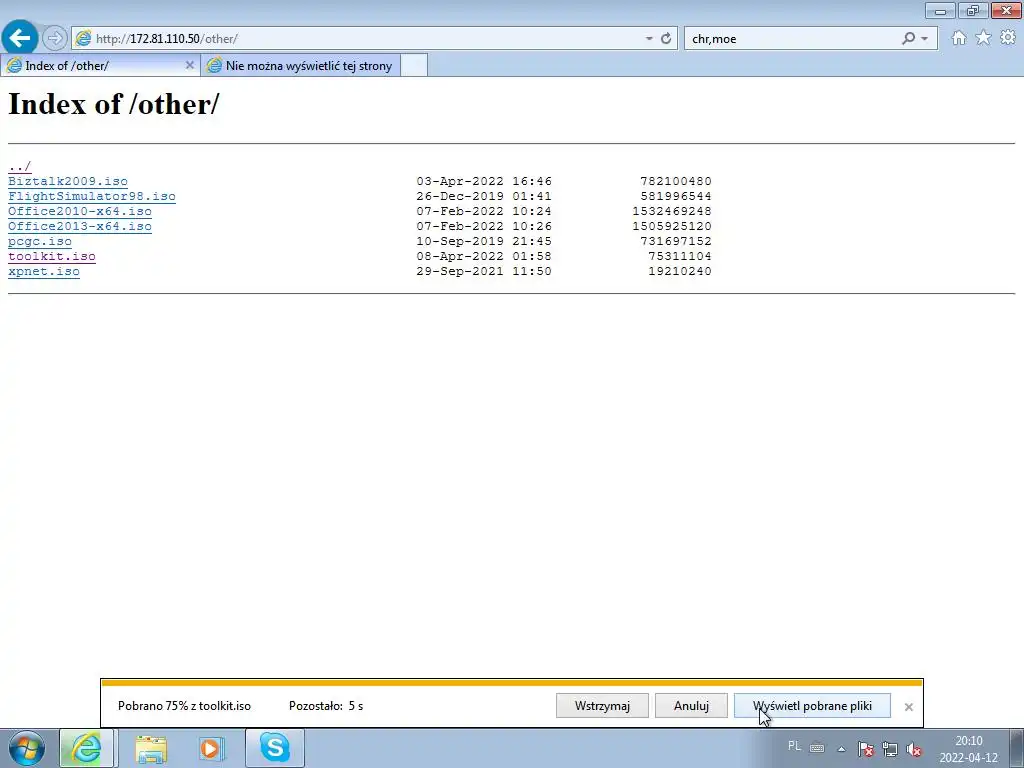Close the Index of /other/ tab
Screen dimensions: 1024x768
189,65
